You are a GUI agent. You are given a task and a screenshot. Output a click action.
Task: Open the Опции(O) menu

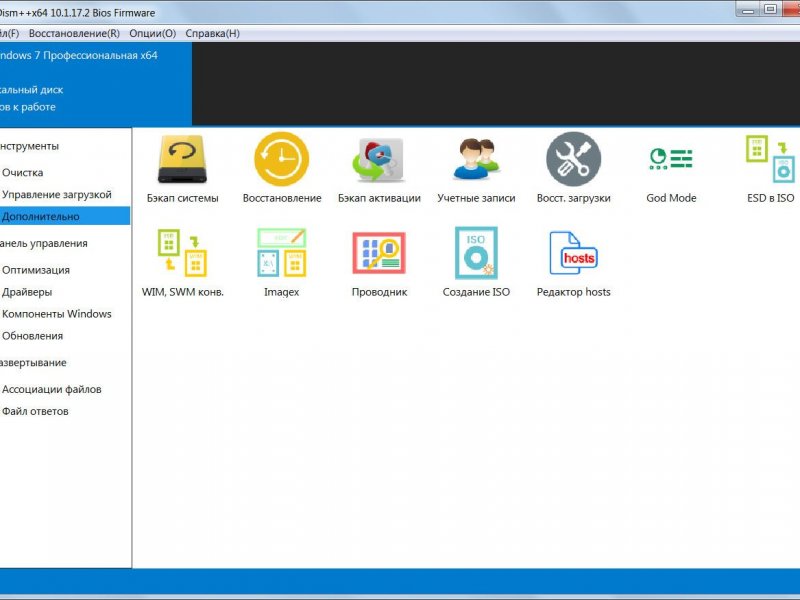click(x=153, y=34)
